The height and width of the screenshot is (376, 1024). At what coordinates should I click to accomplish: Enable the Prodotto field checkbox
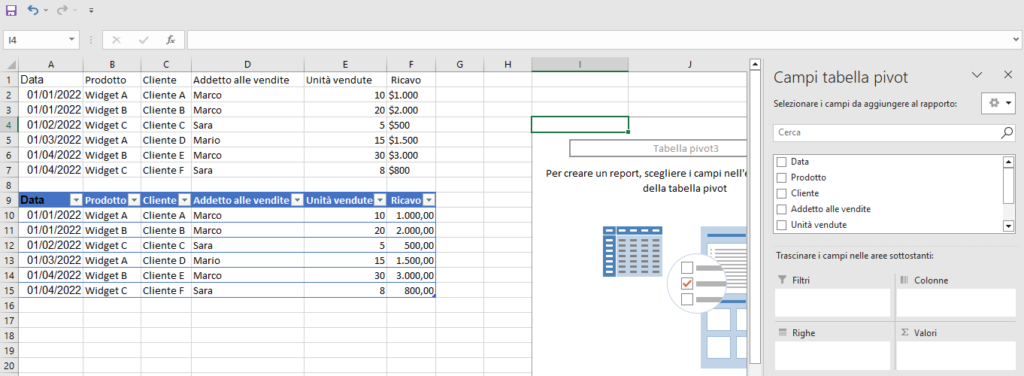[781, 178]
